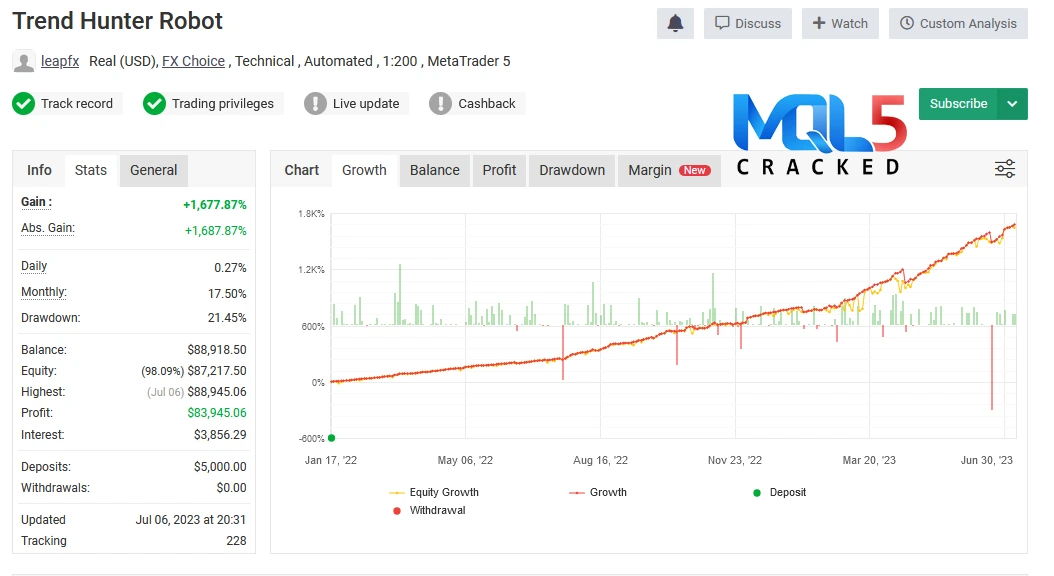Click the Trading privileges green checkmark icon

click(154, 104)
